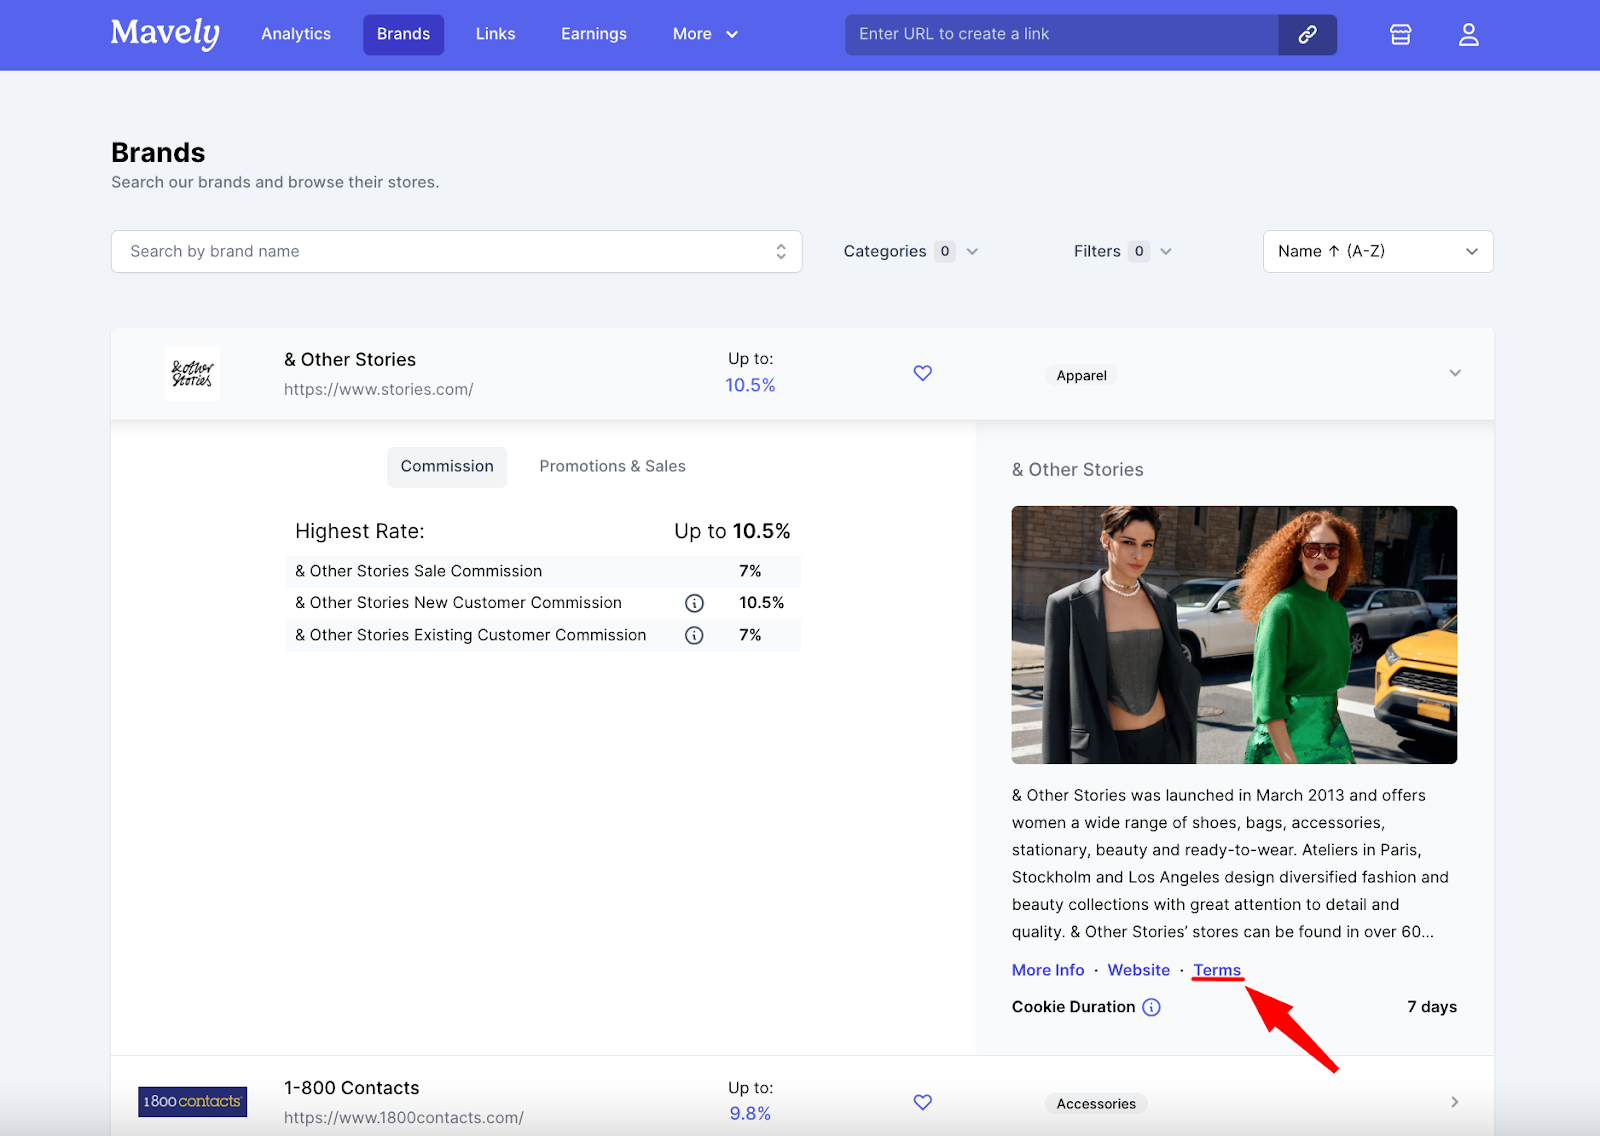Viewport: 1600px width, 1136px height.
Task: Click the 1-800 Contacts brand name
Action: coord(352,1088)
